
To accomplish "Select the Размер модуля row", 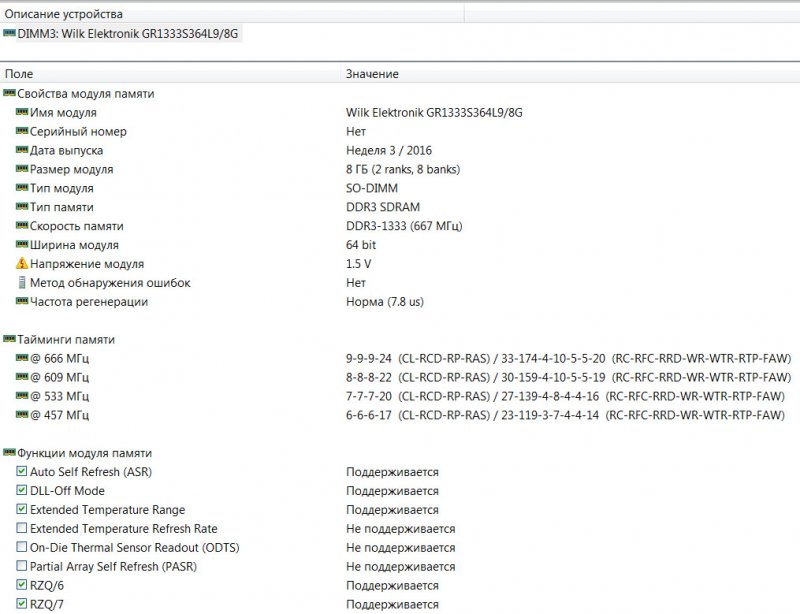I will 71,169.
